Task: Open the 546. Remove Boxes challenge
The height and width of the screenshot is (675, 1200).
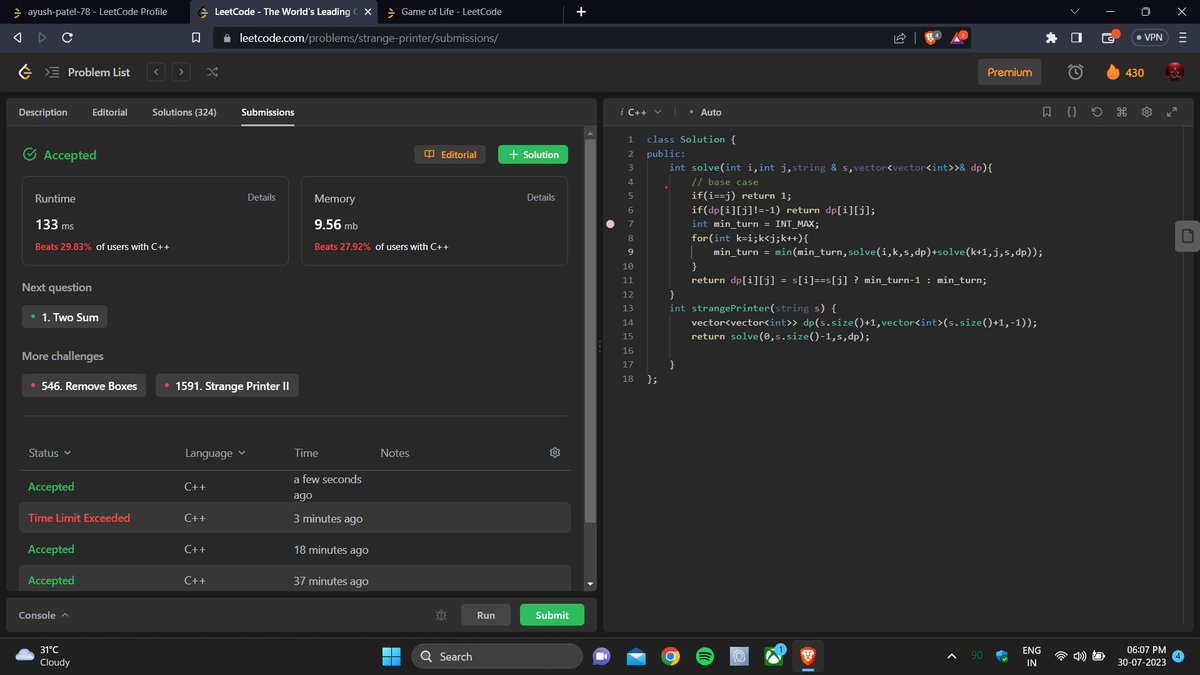Action: (84, 386)
